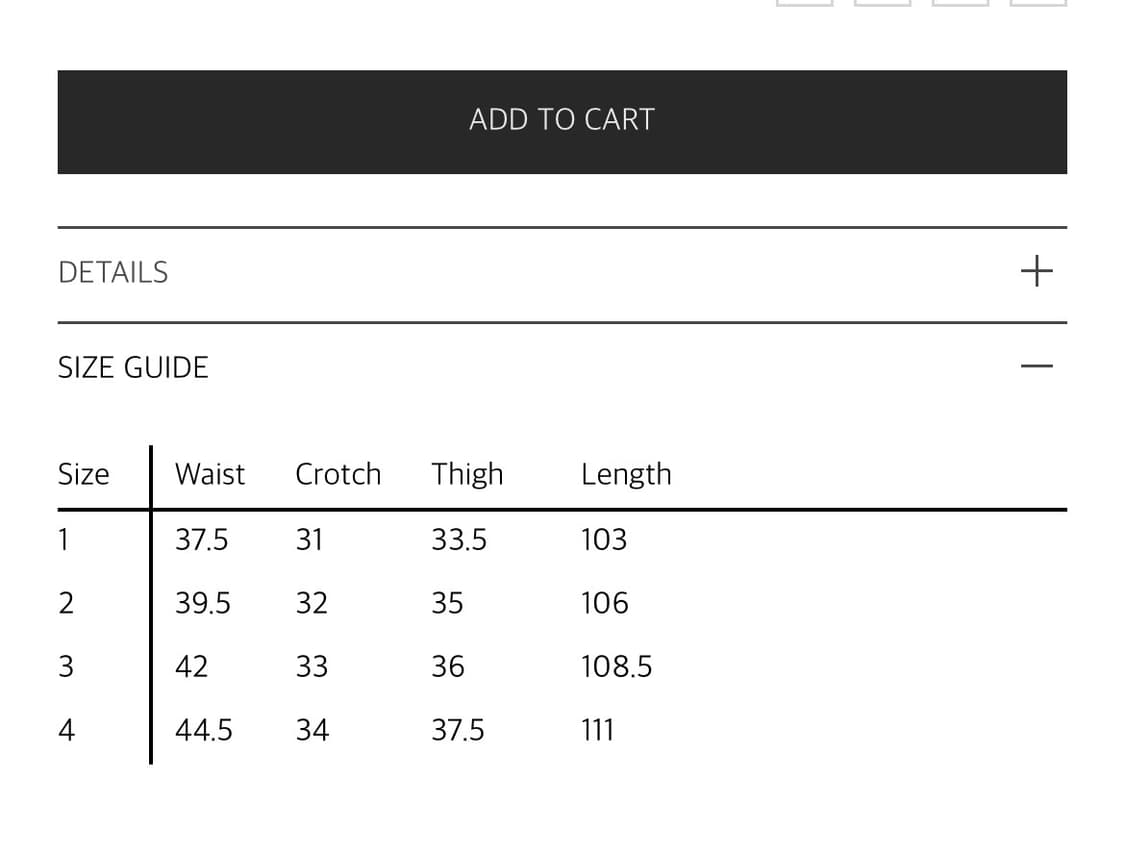
Task: Select thigh value 35 in size 2 row
Action: 447,603
